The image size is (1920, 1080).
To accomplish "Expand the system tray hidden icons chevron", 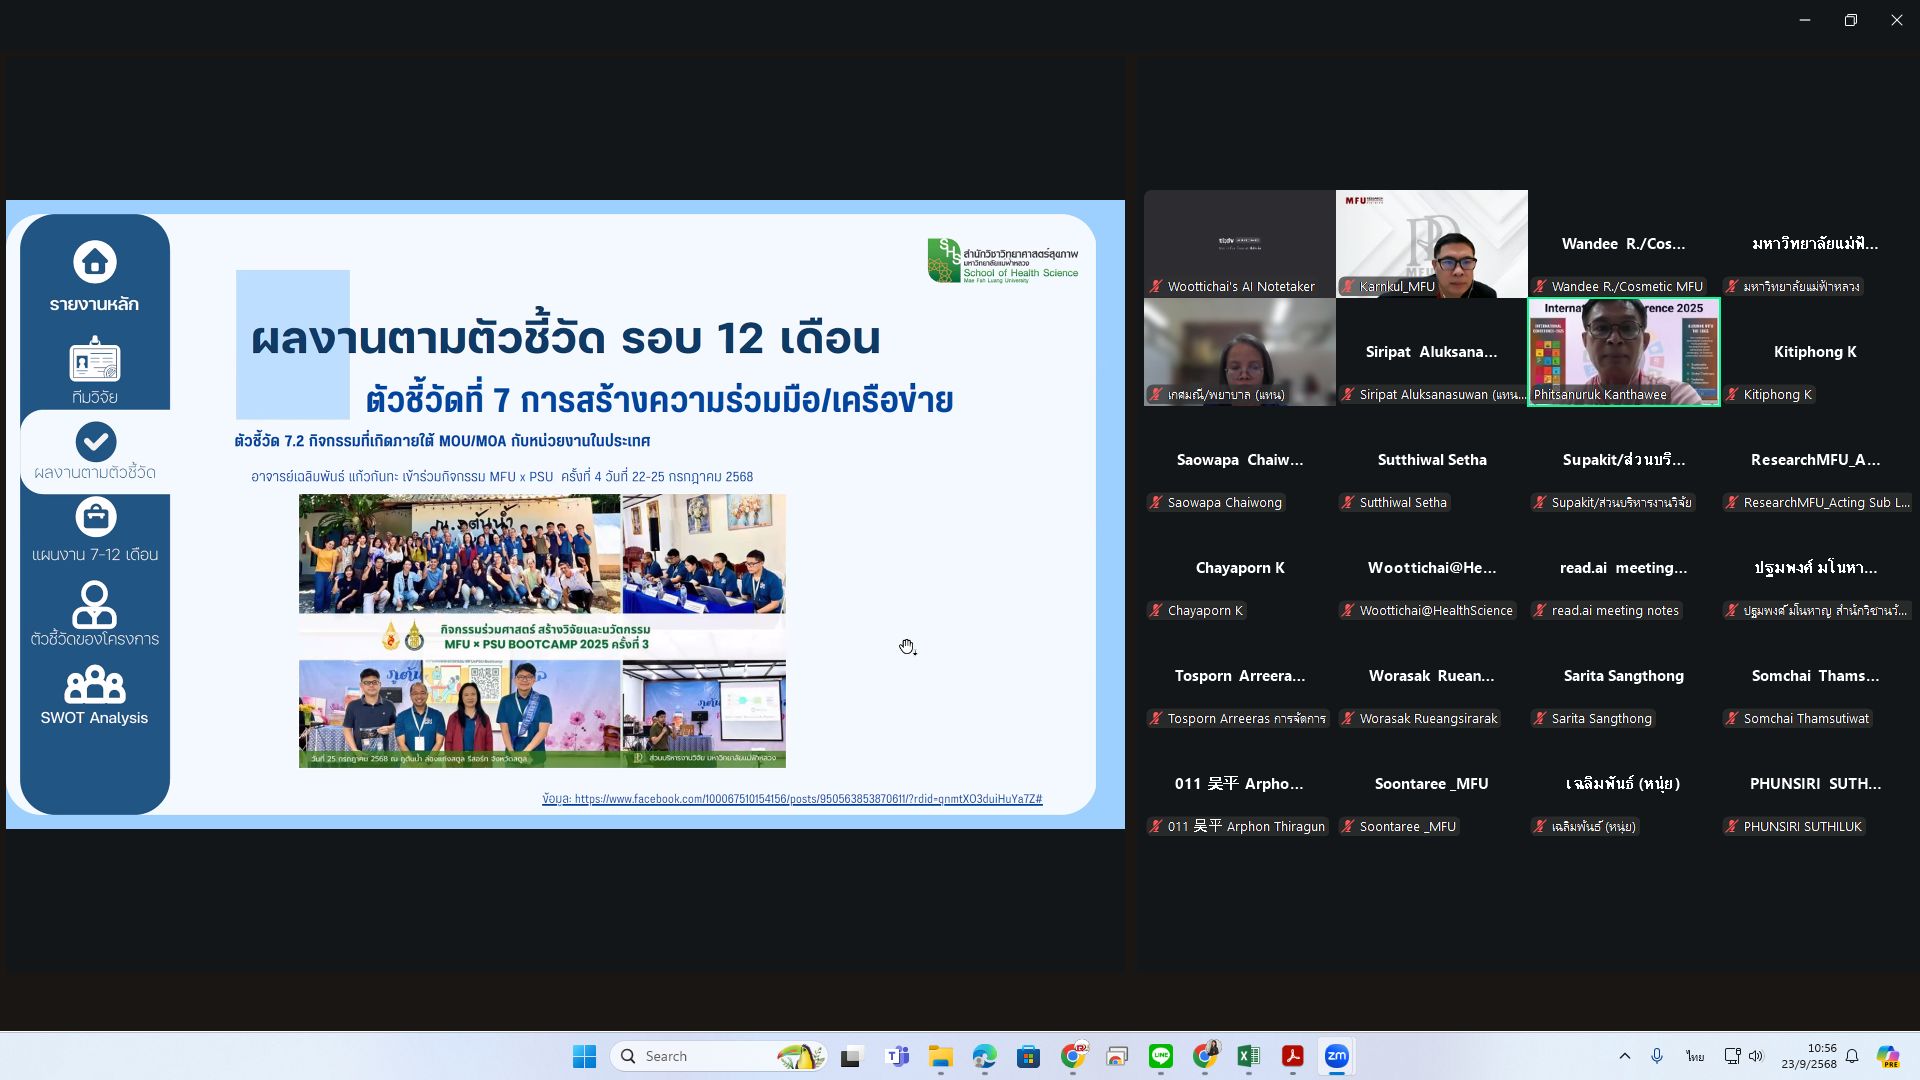I will pyautogui.click(x=1624, y=1056).
